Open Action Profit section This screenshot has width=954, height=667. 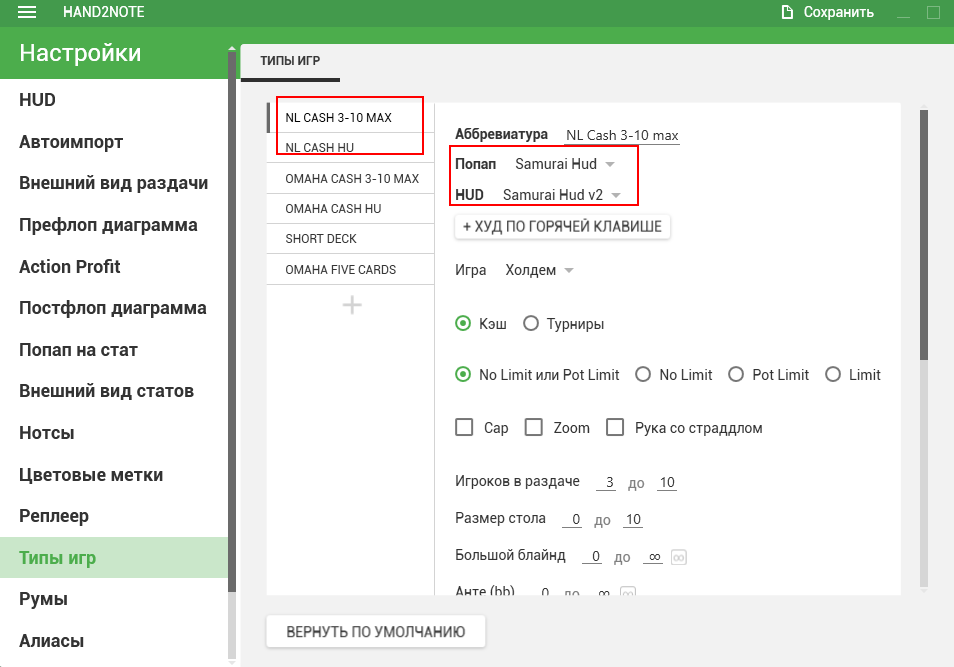click(x=114, y=267)
